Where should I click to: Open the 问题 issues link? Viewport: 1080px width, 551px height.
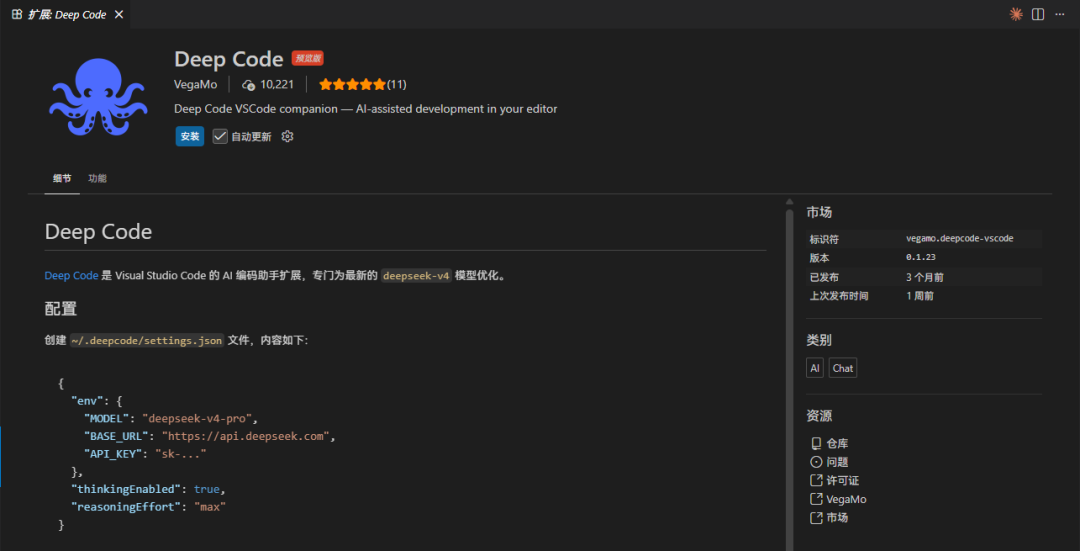(x=837, y=462)
